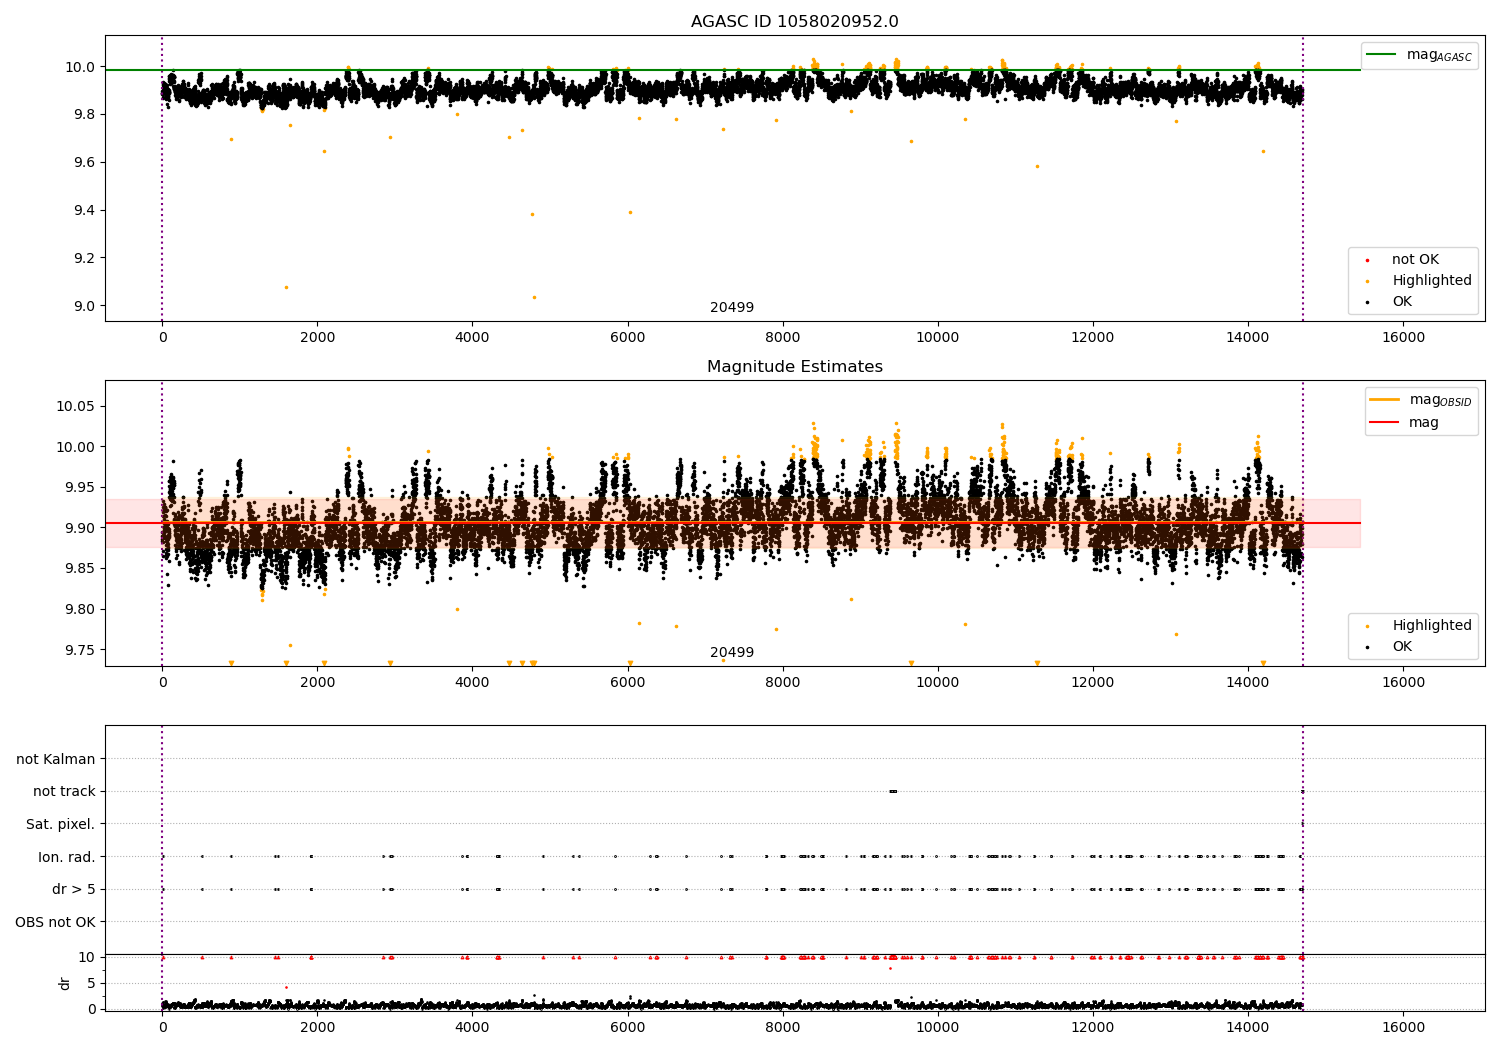Click the '10.05' y-axis tick label
The width and height of the screenshot is (1500, 1050).
click(x=75, y=406)
